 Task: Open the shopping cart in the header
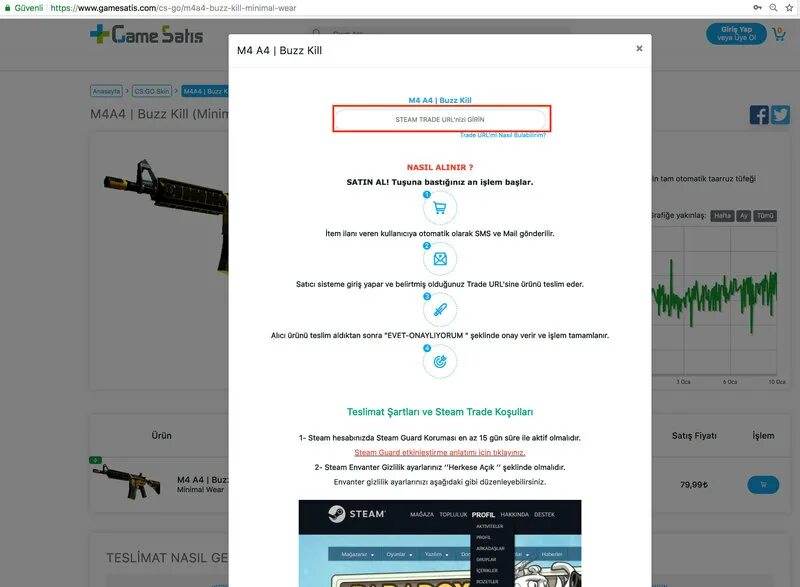(x=779, y=34)
